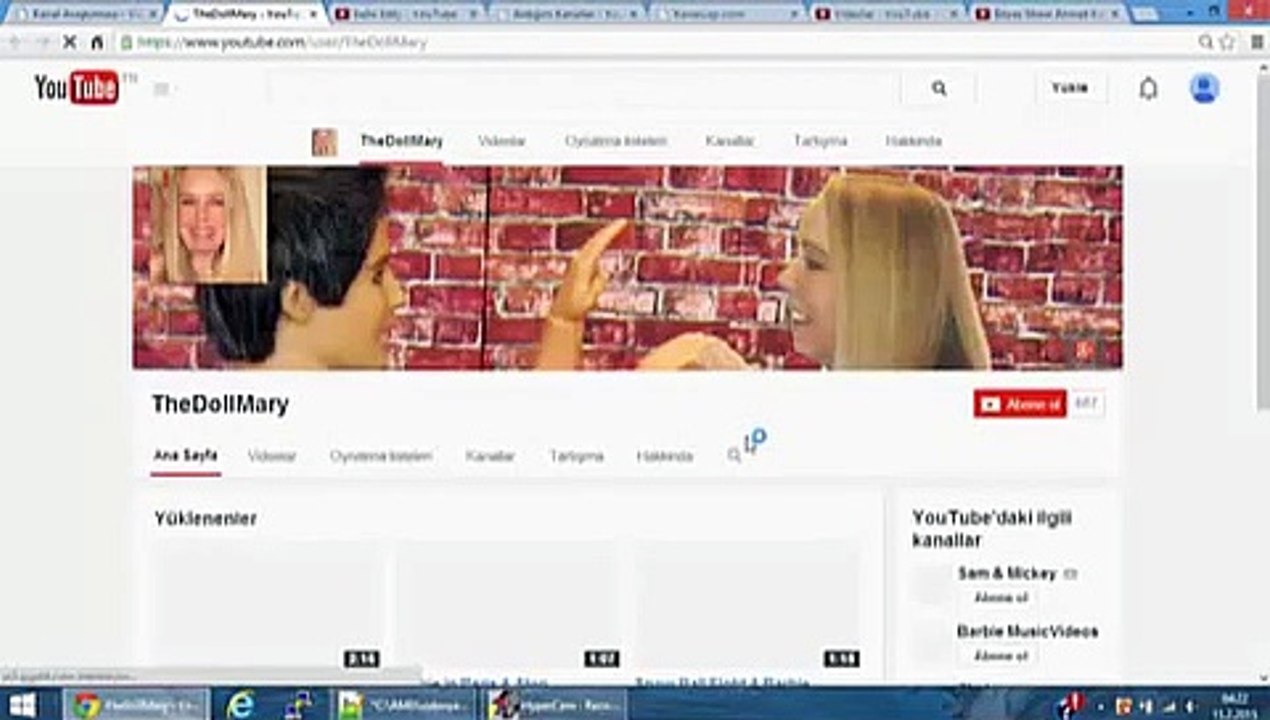The image size is (1270, 720).
Task: Click the Yüklenenler section heading
Action: click(205, 518)
